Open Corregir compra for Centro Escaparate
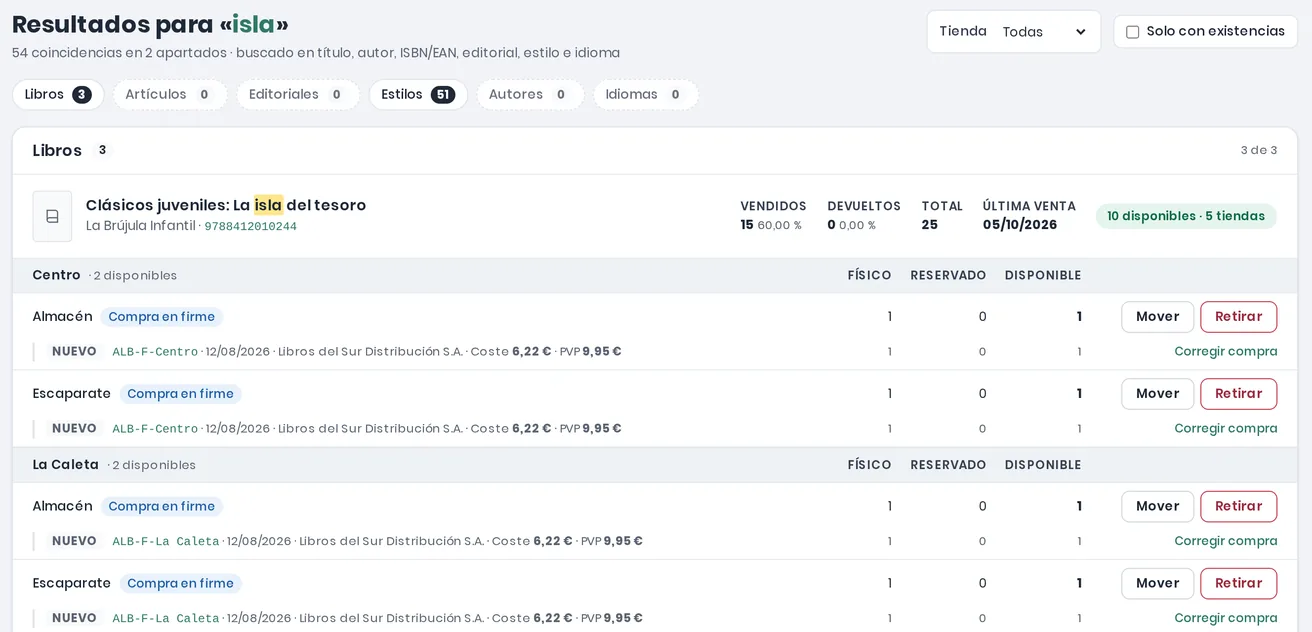The height and width of the screenshot is (632, 1312). pos(1225,429)
